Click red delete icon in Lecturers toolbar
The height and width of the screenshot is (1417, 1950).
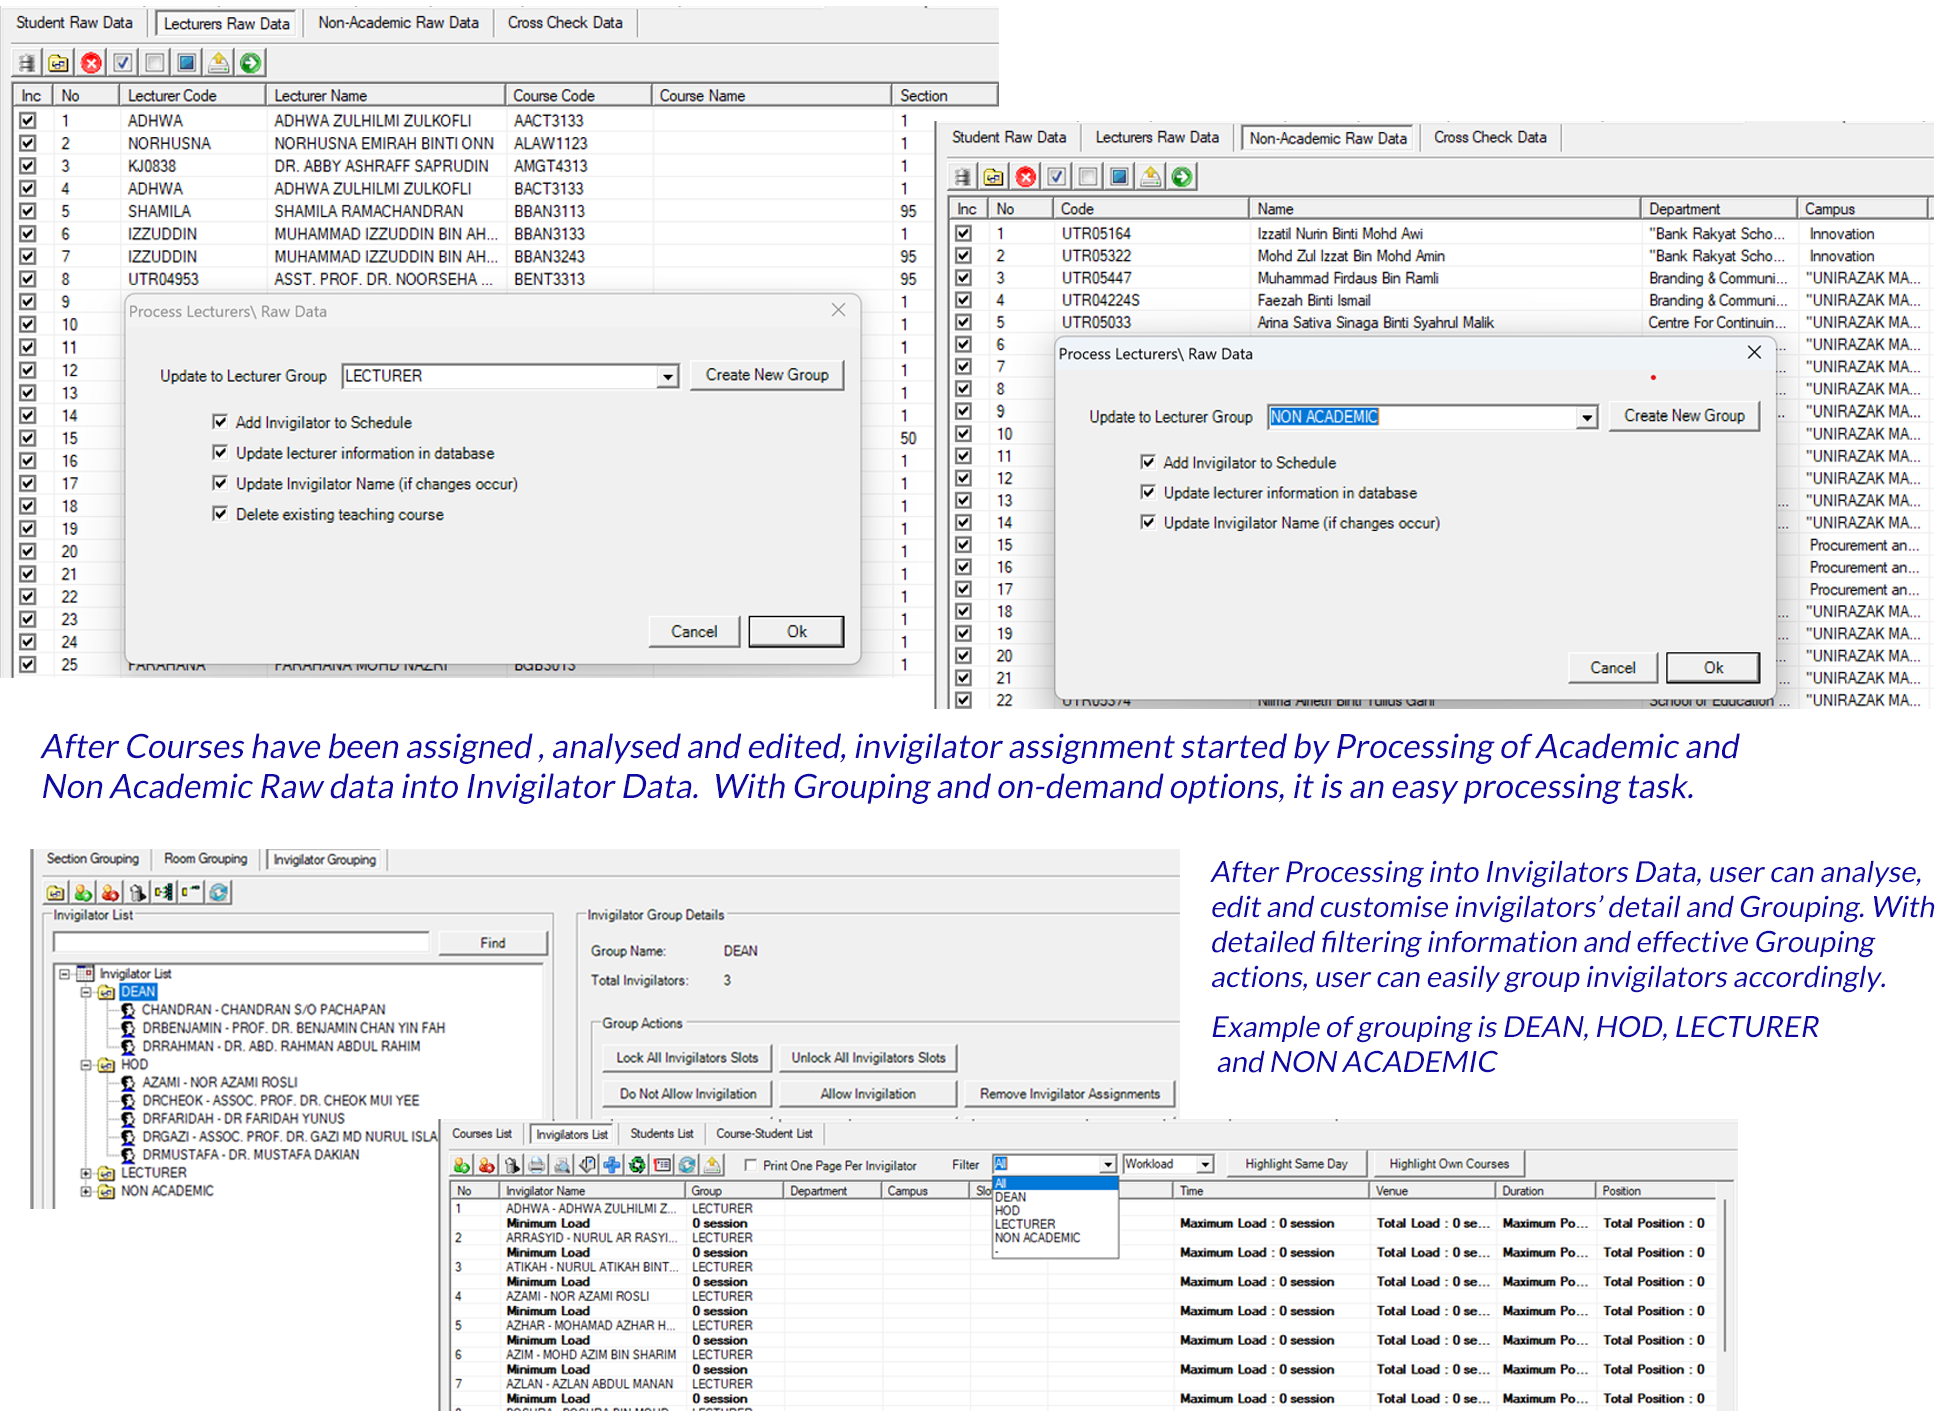(91, 63)
